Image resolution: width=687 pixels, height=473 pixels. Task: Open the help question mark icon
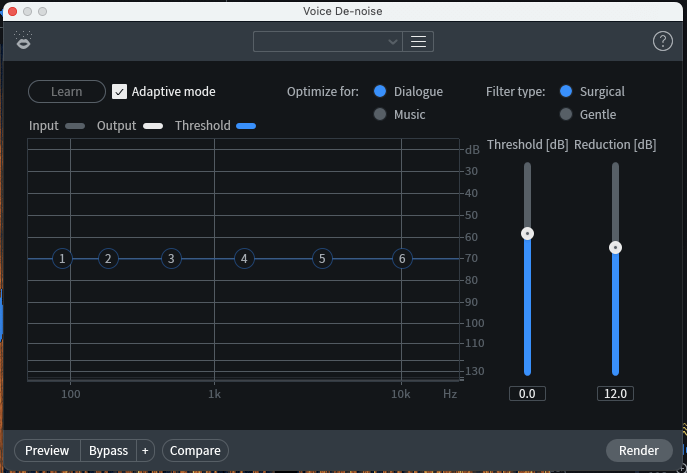pyautogui.click(x=662, y=41)
